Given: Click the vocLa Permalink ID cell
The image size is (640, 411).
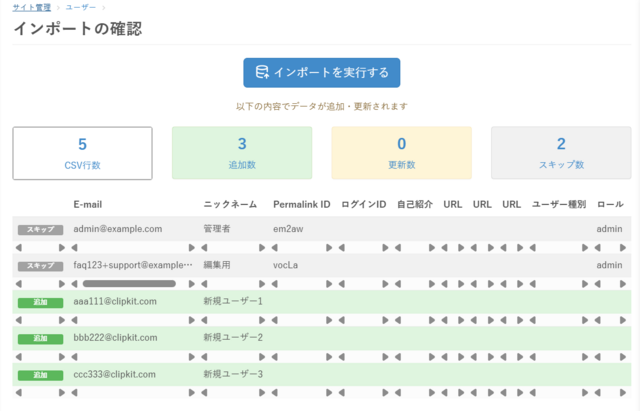Looking at the screenshot, I should pyautogui.click(x=285, y=265).
